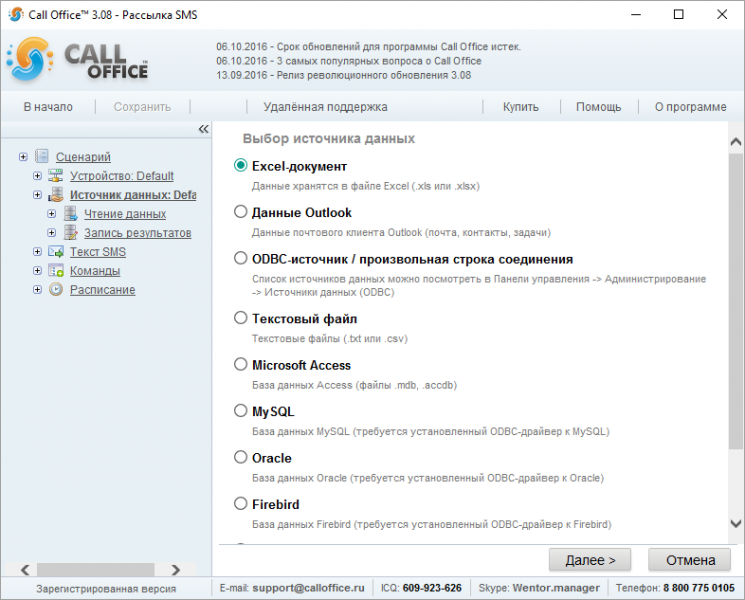Collapse the left sidebar panel with the double chevron
The width and height of the screenshot is (745, 600).
pyautogui.click(x=203, y=129)
